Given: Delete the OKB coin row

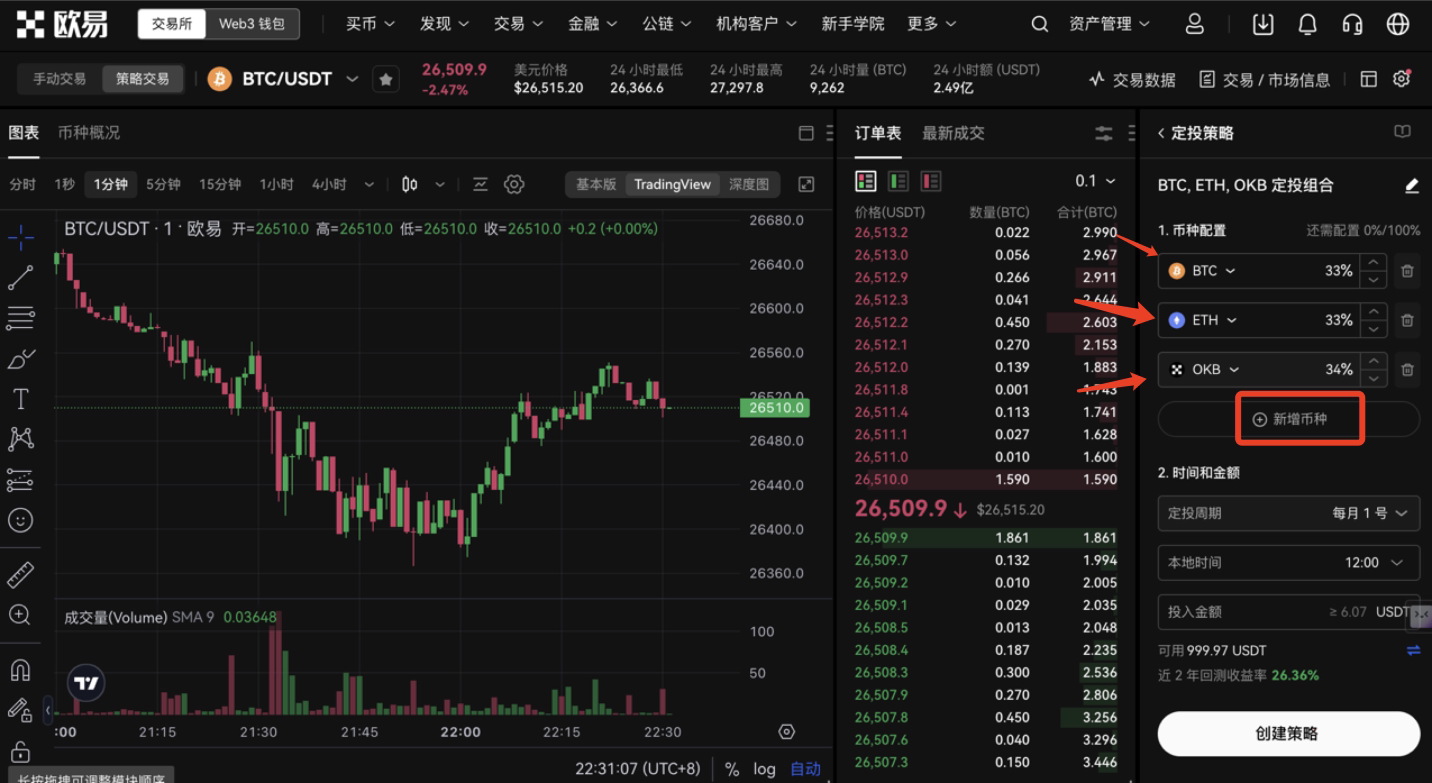Looking at the screenshot, I should coord(1407,370).
